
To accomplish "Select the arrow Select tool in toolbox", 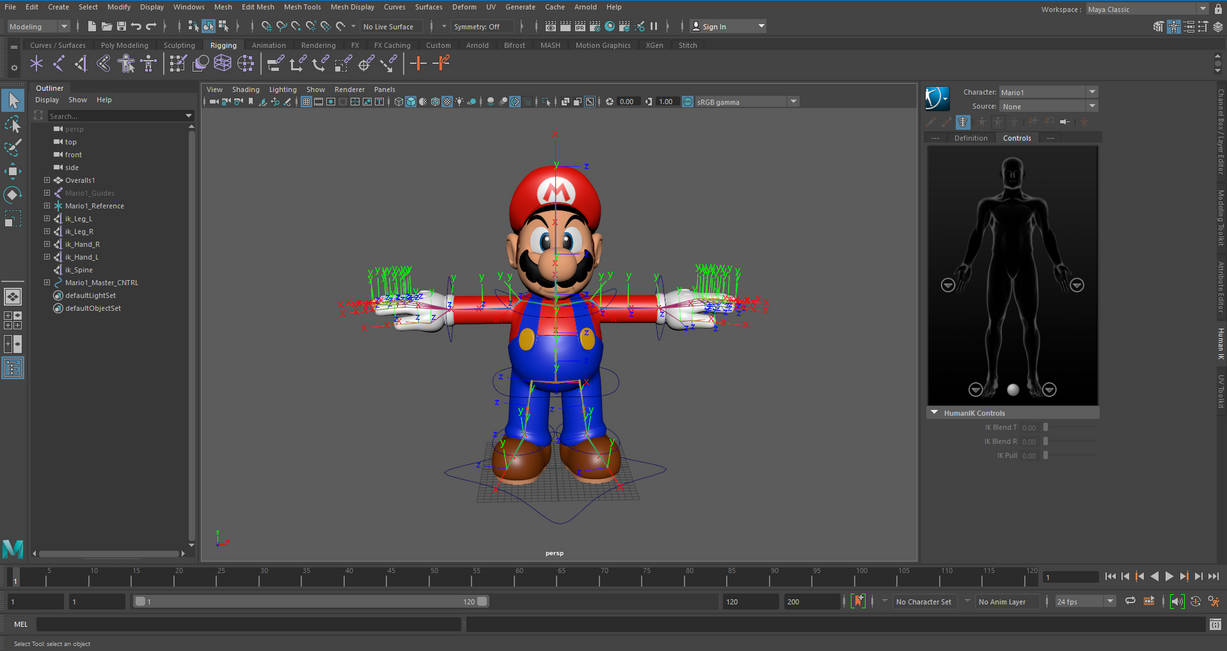I will (x=12, y=100).
